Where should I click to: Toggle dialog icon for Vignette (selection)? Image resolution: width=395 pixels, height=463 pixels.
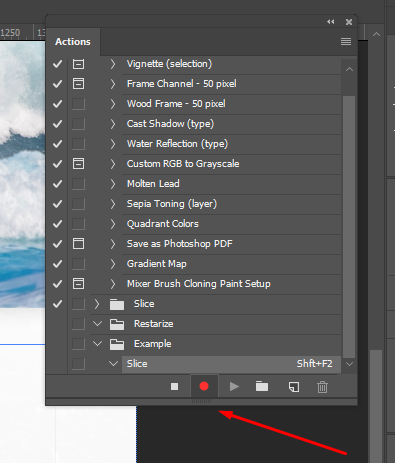[x=78, y=64]
